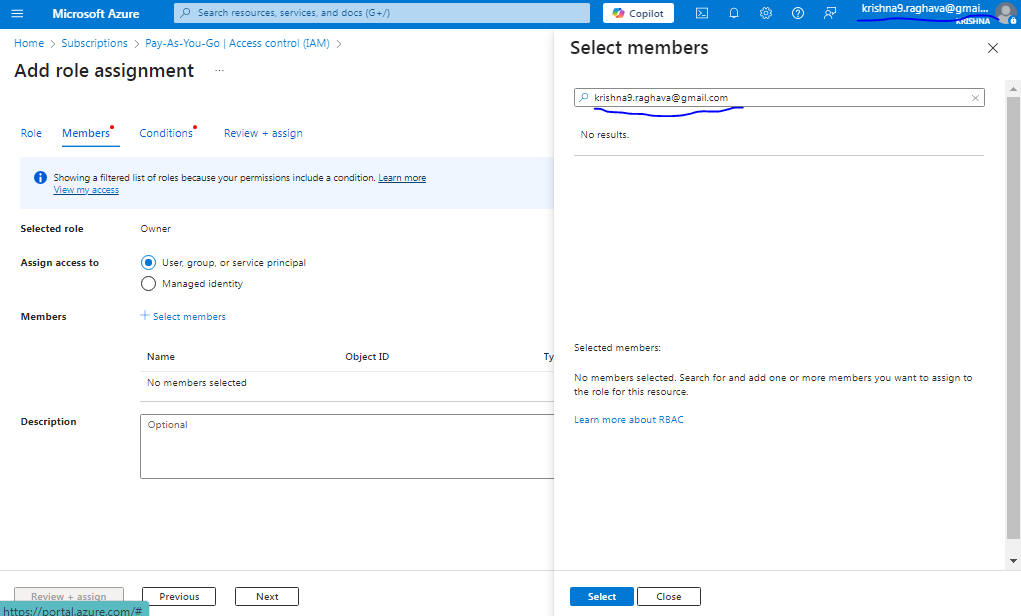Launch Copilot from the top bar

(x=637, y=13)
